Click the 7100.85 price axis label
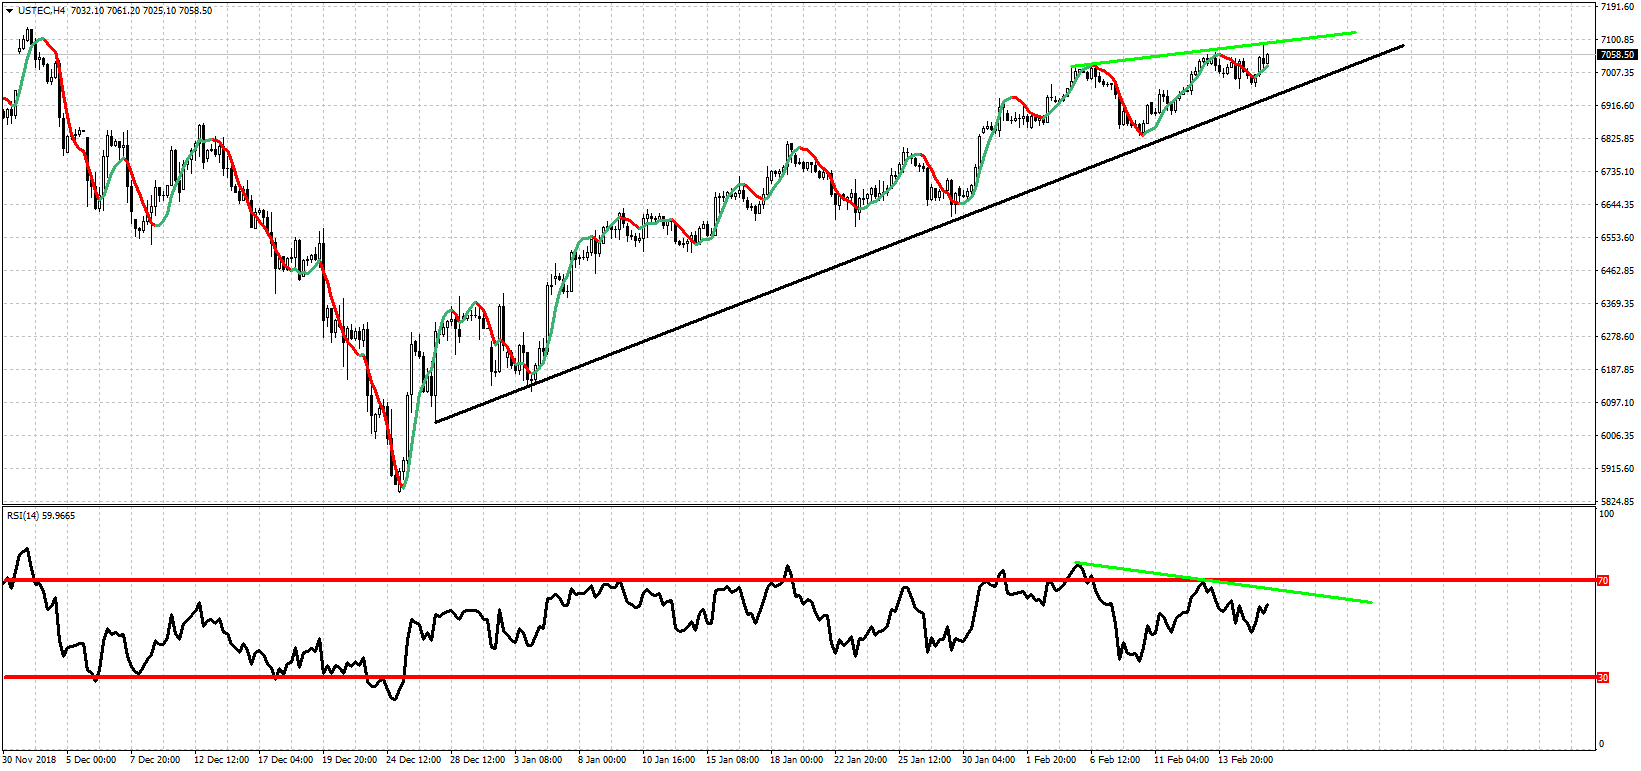 pos(1617,40)
